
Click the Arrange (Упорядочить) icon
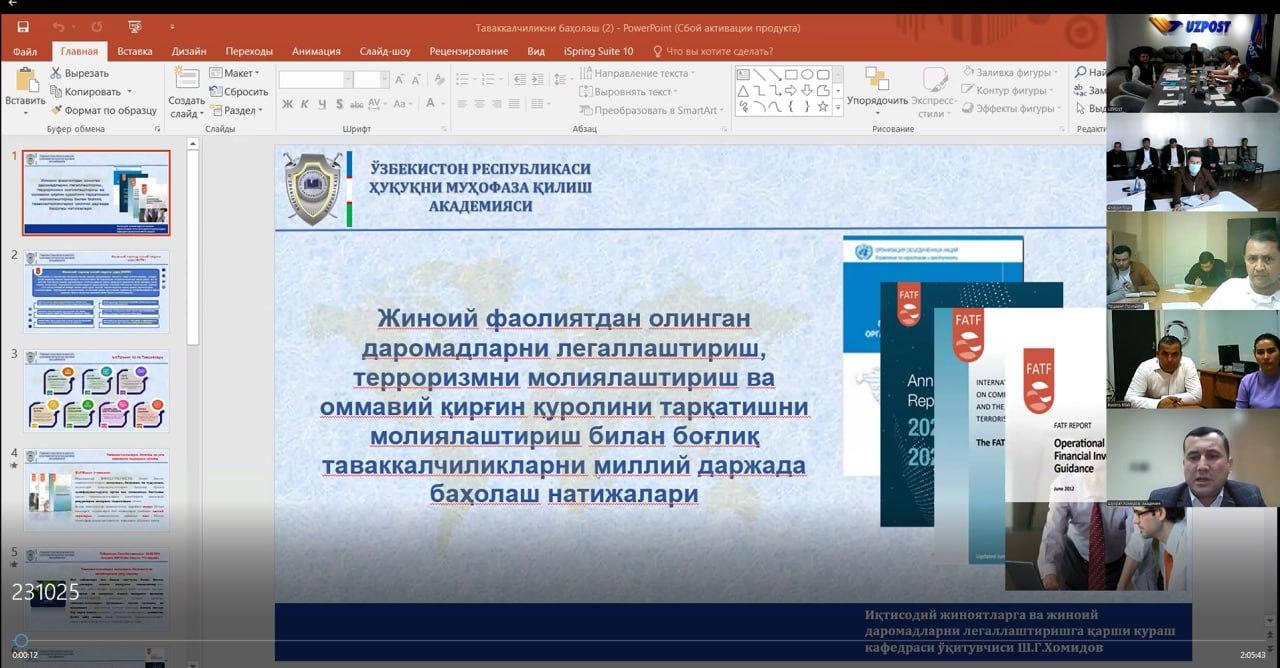click(877, 80)
